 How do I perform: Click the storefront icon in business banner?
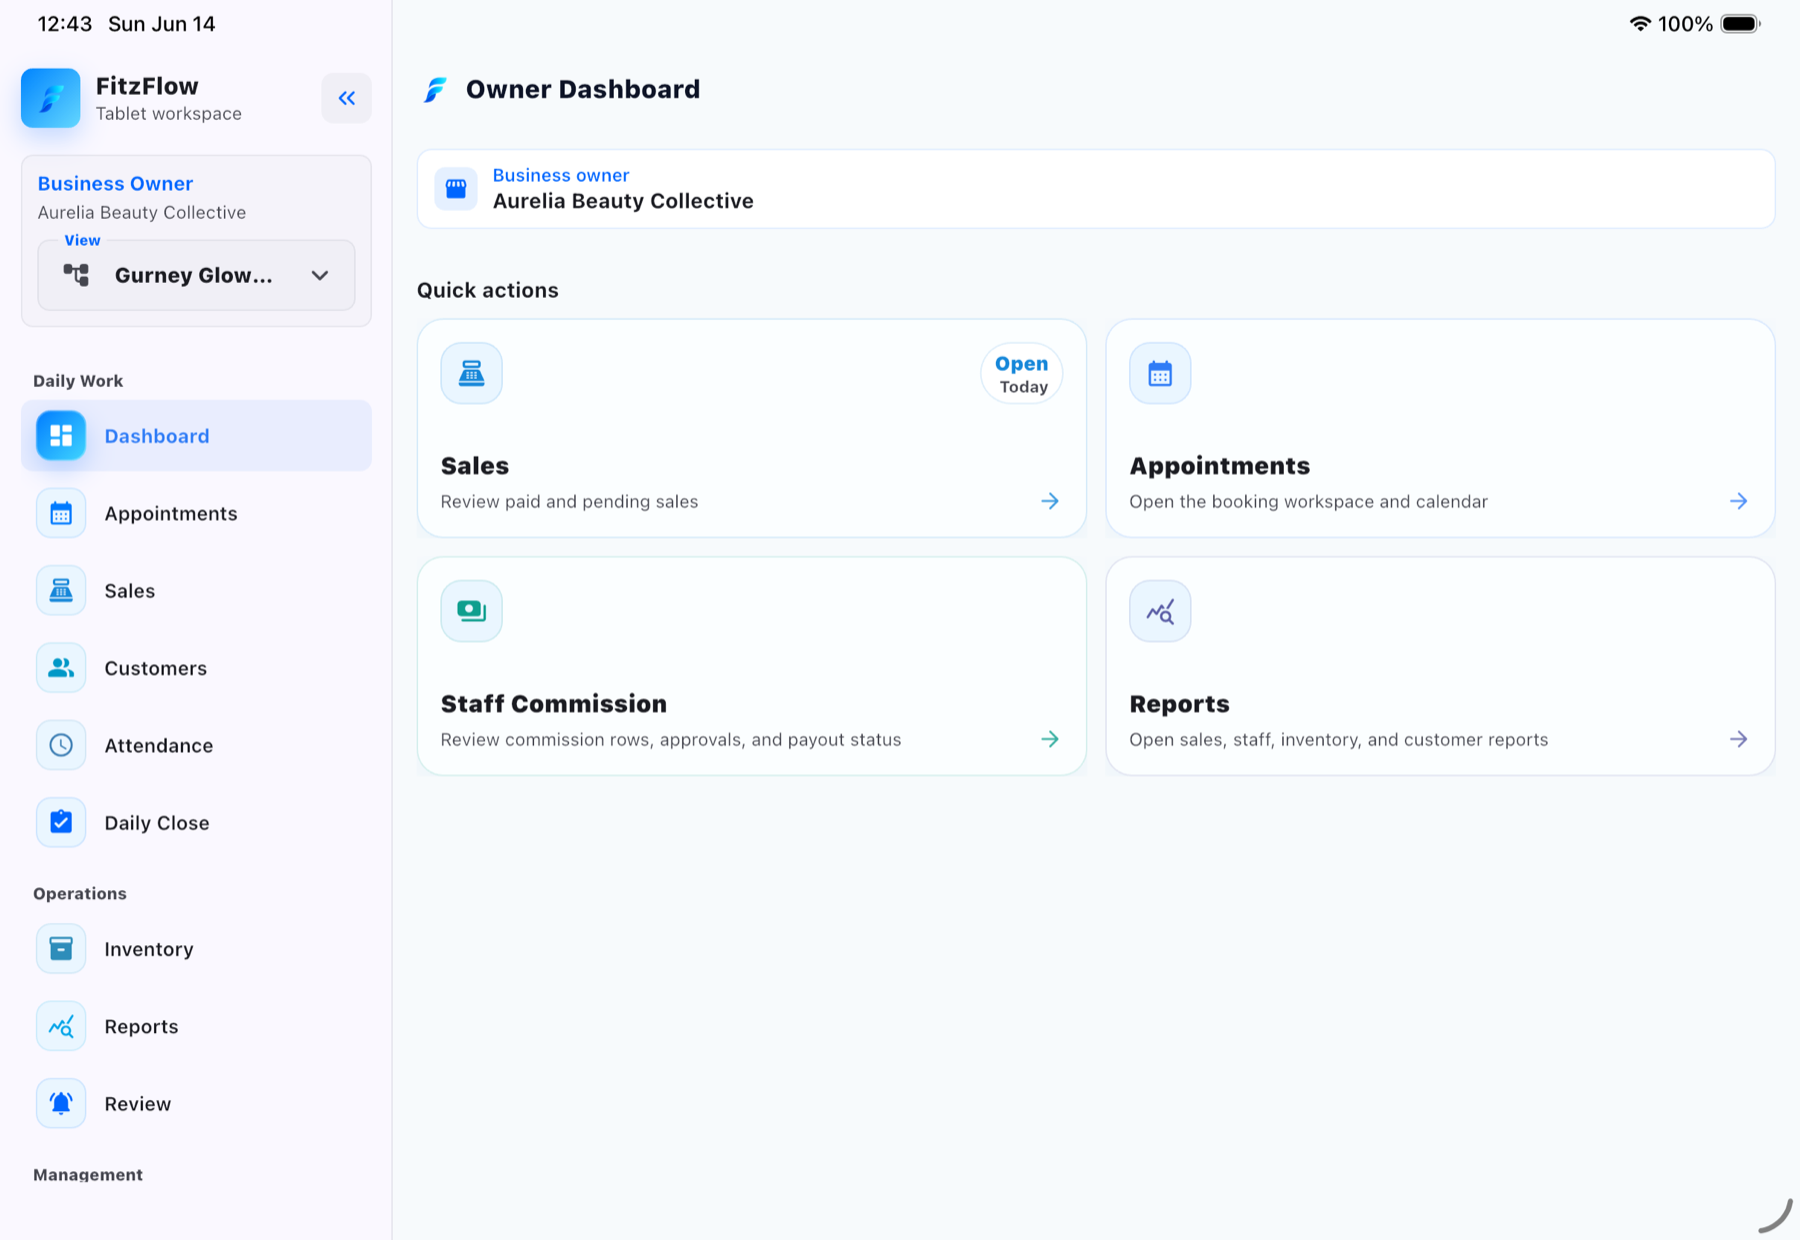(x=456, y=189)
